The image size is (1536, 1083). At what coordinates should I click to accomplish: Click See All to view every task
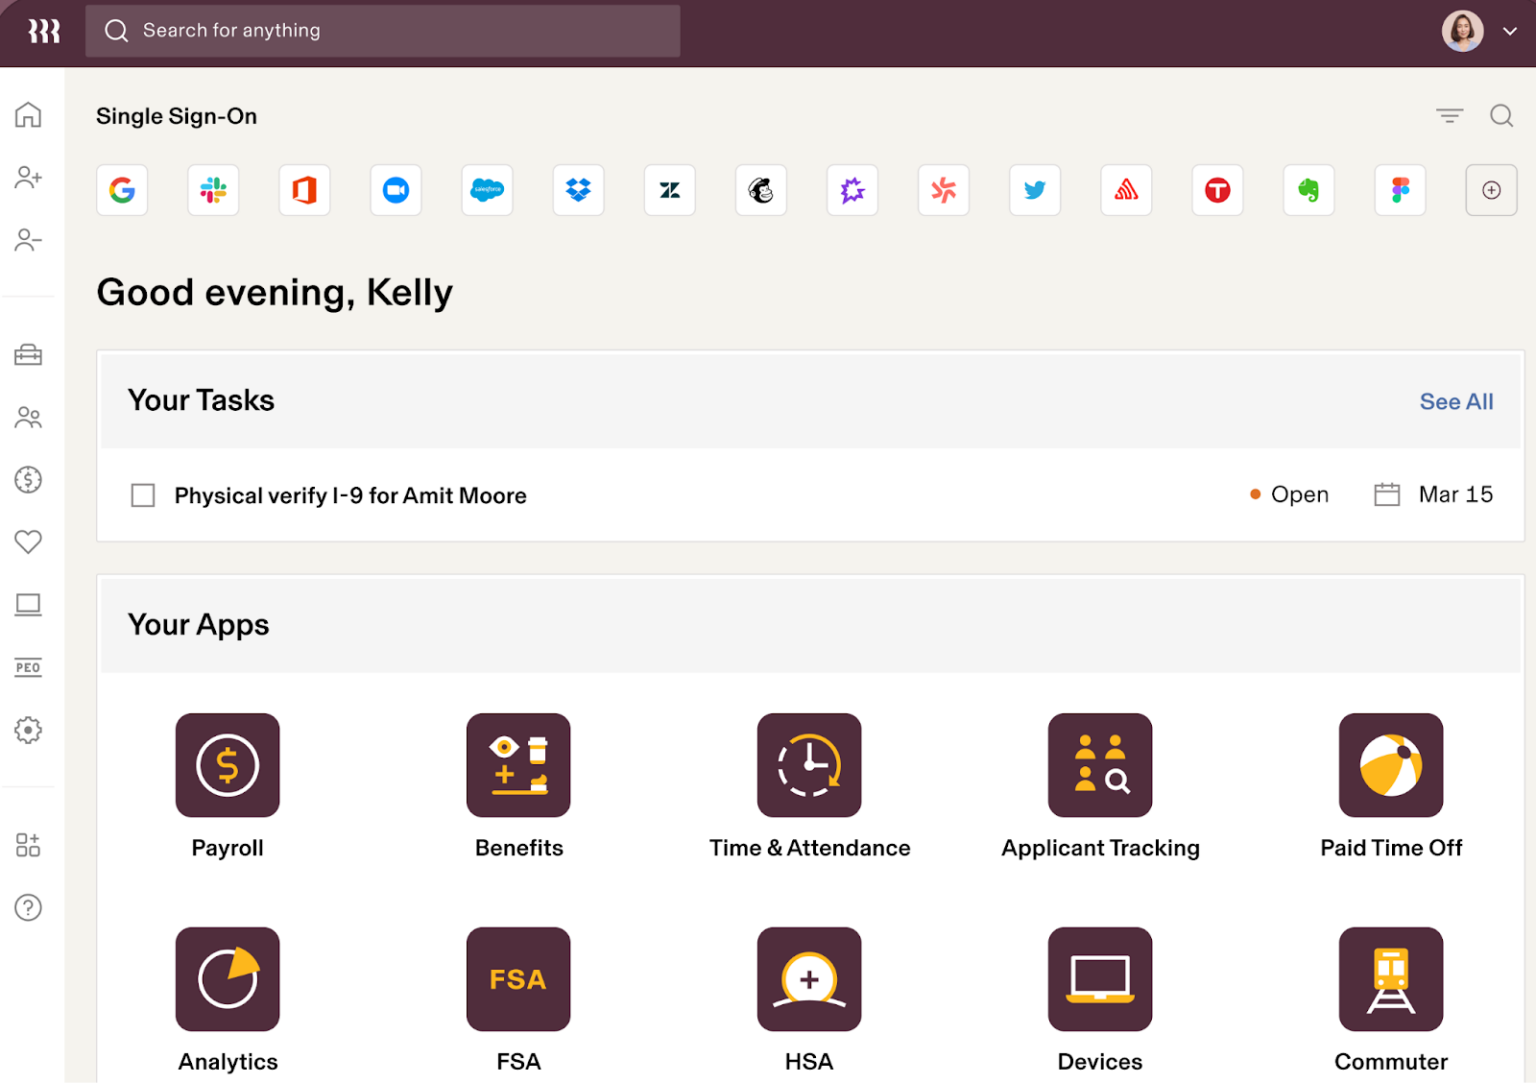tap(1456, 401)
